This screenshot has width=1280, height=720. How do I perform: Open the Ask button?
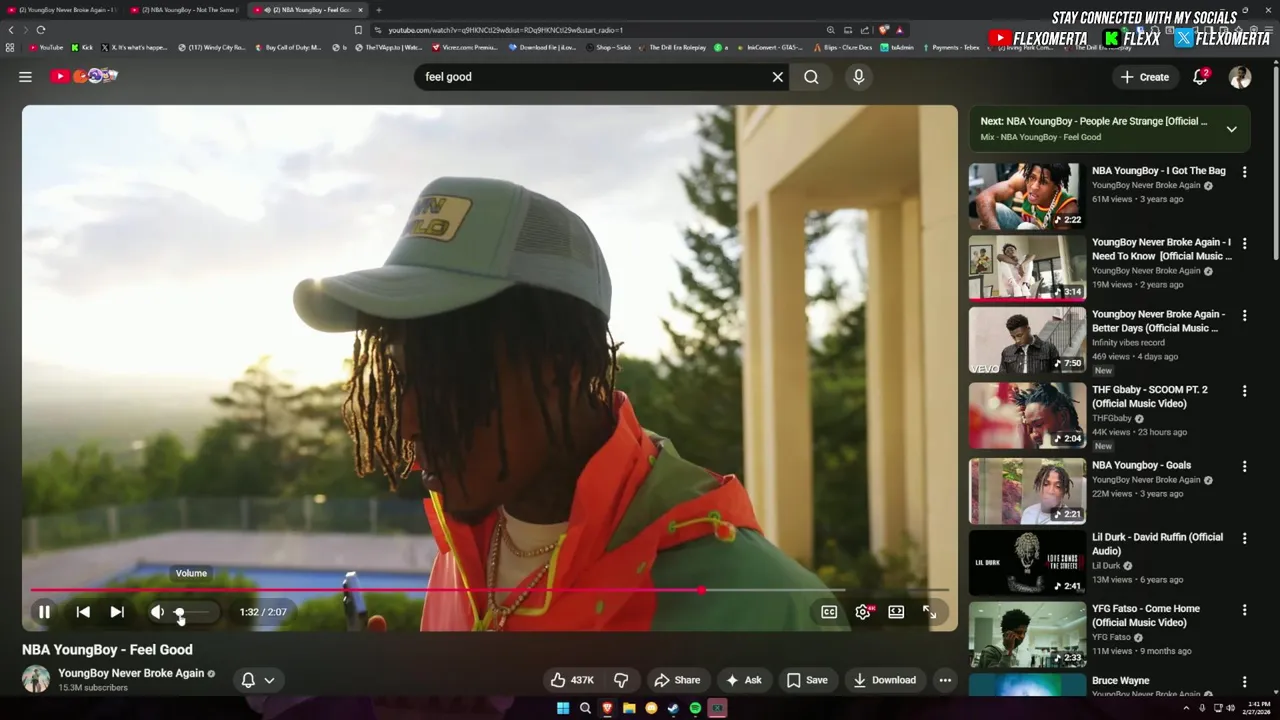[x=743, y=680]
